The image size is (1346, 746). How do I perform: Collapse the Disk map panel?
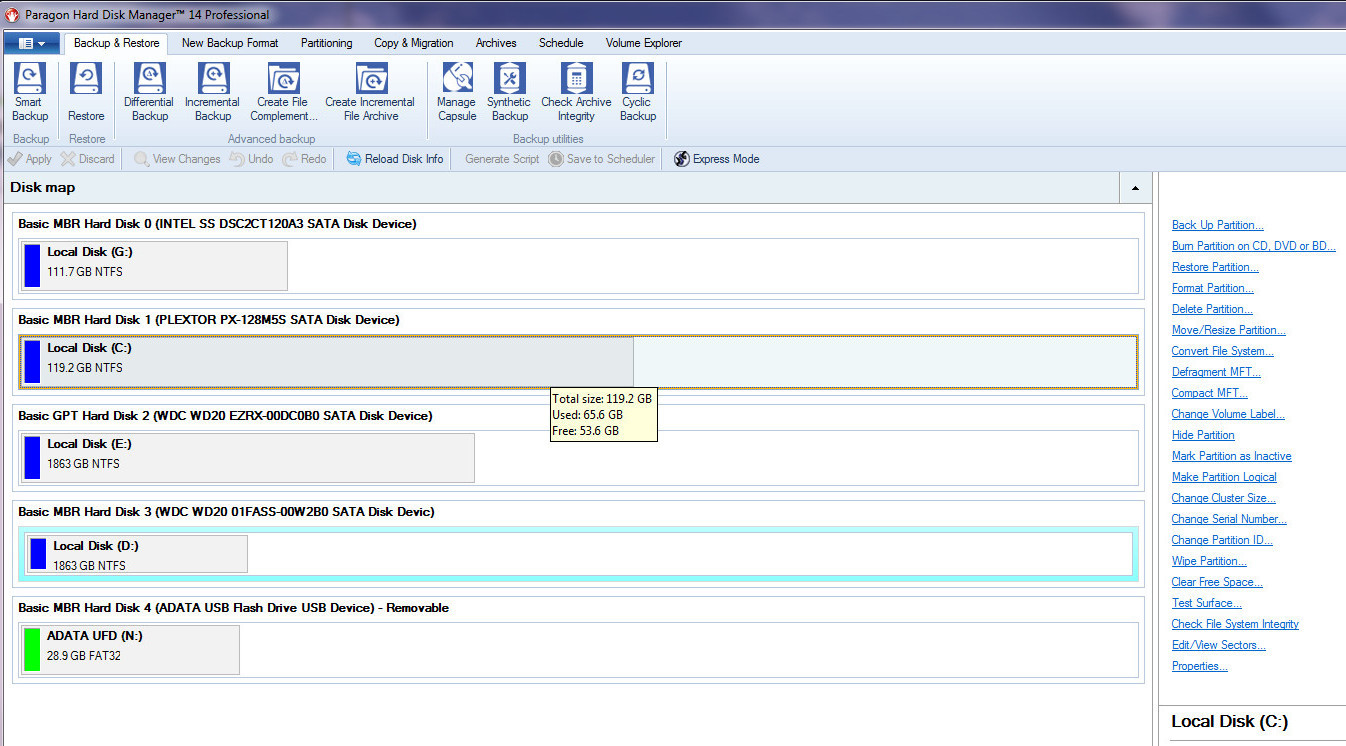pyautogui.click(x=1135, y=188)
